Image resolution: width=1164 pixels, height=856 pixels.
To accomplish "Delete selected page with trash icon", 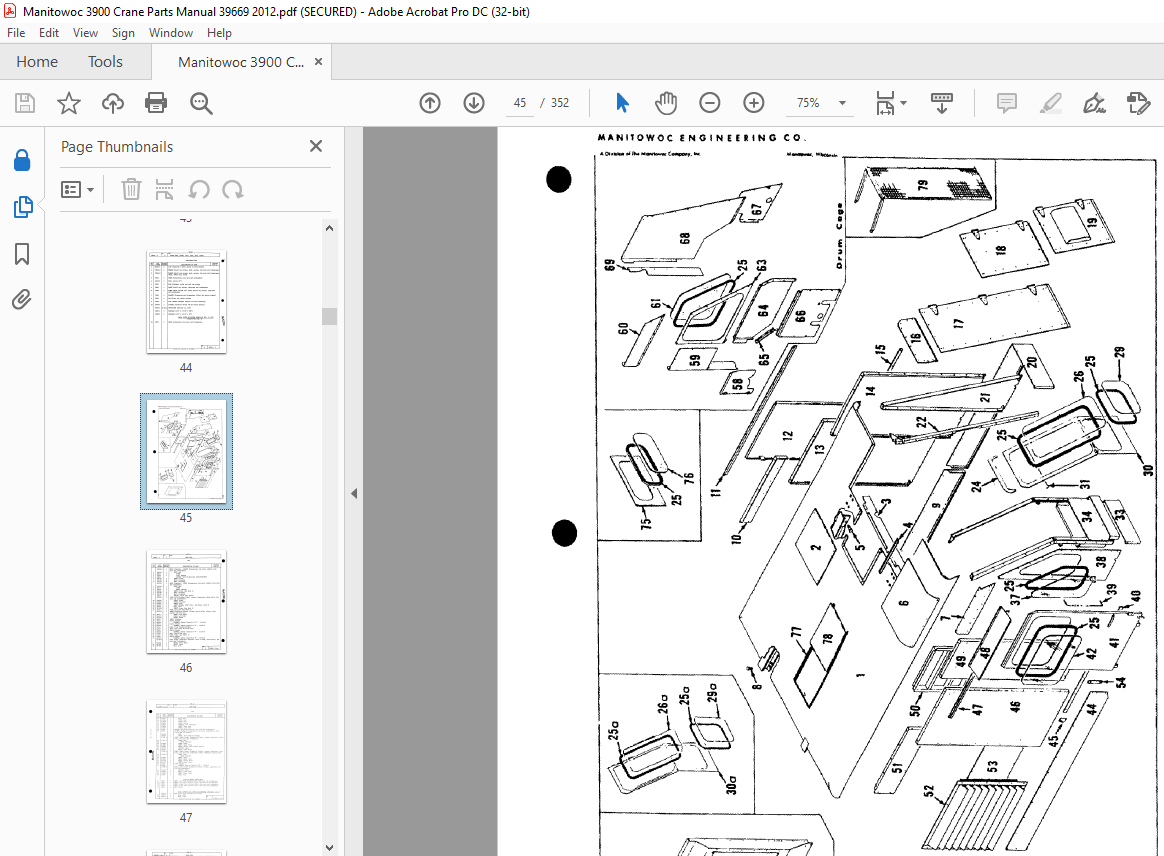I will (131, 189).
